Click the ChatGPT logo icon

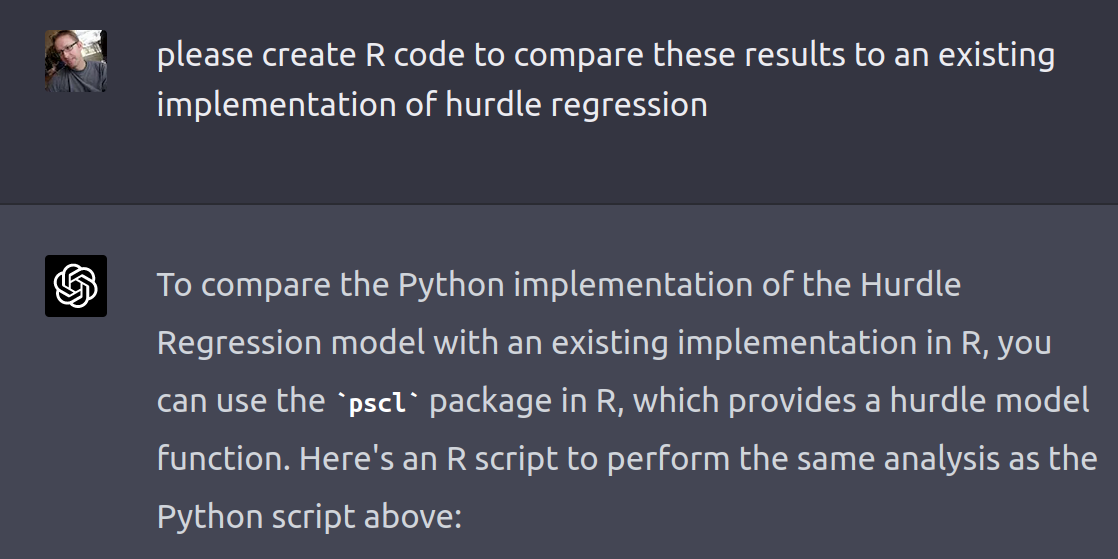[x=76, y=286]
